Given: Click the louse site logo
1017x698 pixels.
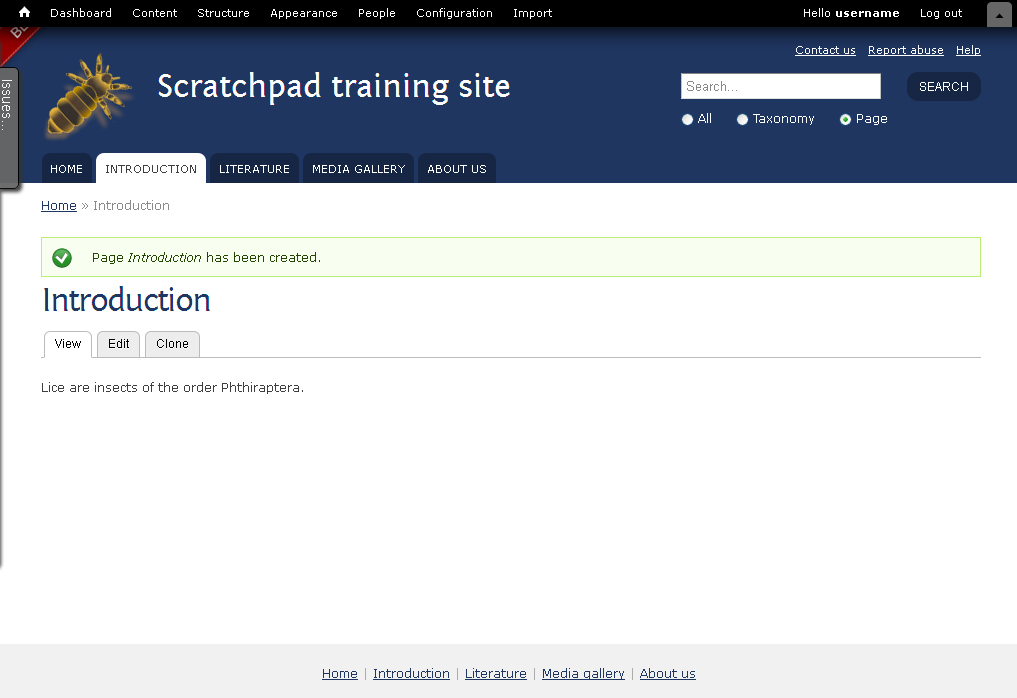Looking at the screenshot, I should point(89,96).
